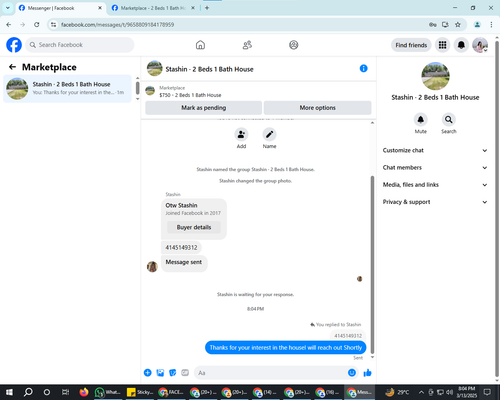Show hidden system tray icons

point(421,392)
